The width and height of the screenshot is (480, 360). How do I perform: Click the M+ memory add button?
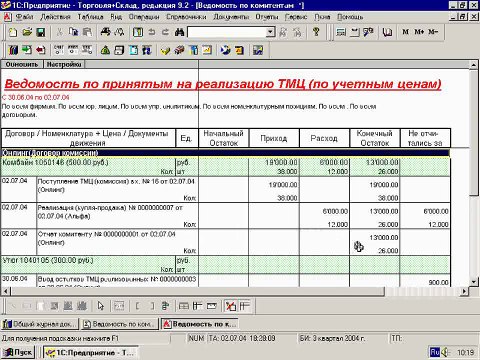[419, 32]
